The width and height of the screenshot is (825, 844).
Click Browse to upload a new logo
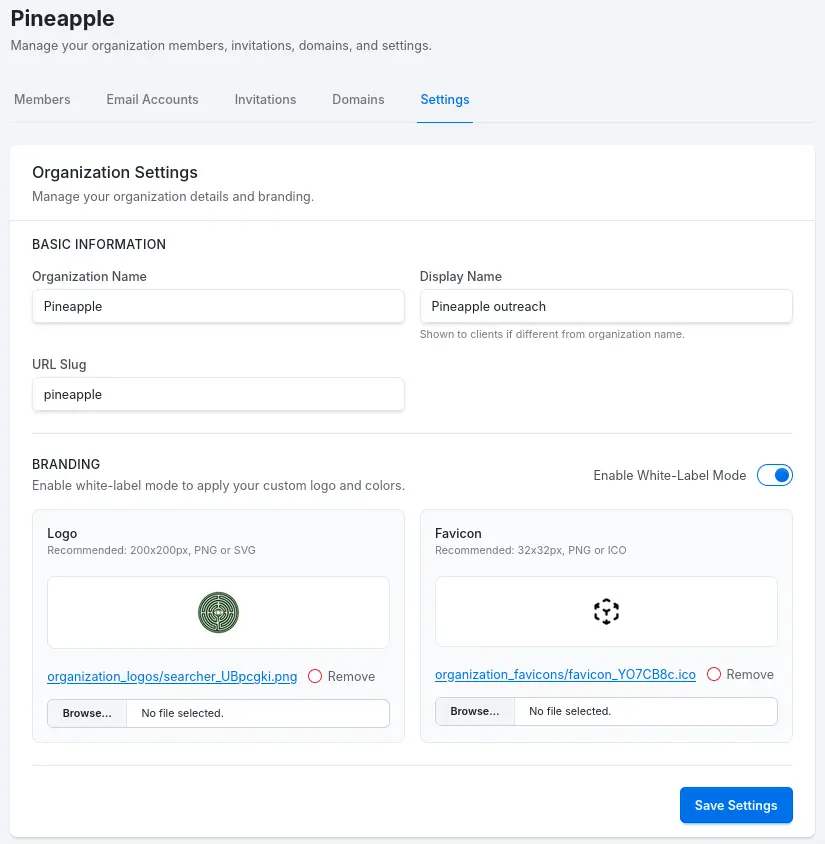[x=85, y=713]
